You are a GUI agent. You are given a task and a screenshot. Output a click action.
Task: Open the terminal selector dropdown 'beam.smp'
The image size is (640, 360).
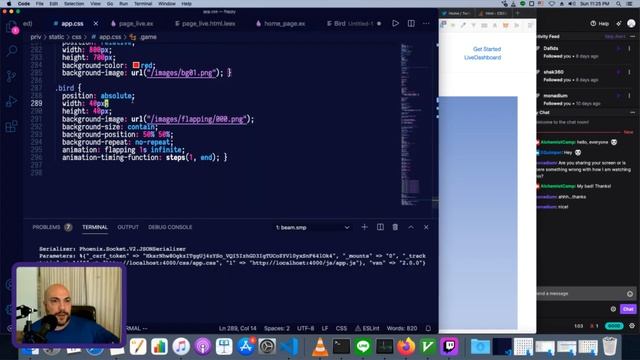click(312, 227)
